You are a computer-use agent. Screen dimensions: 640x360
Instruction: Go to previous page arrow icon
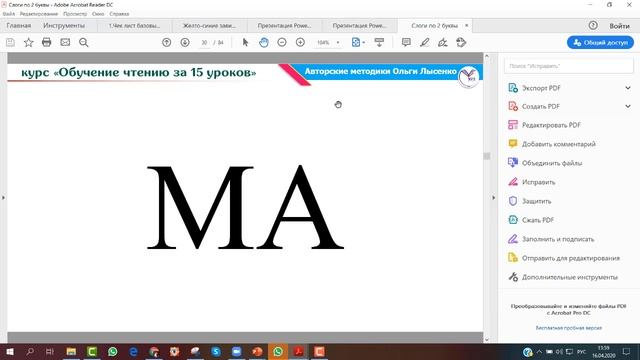pyautogui.click(x=167, y=42)
